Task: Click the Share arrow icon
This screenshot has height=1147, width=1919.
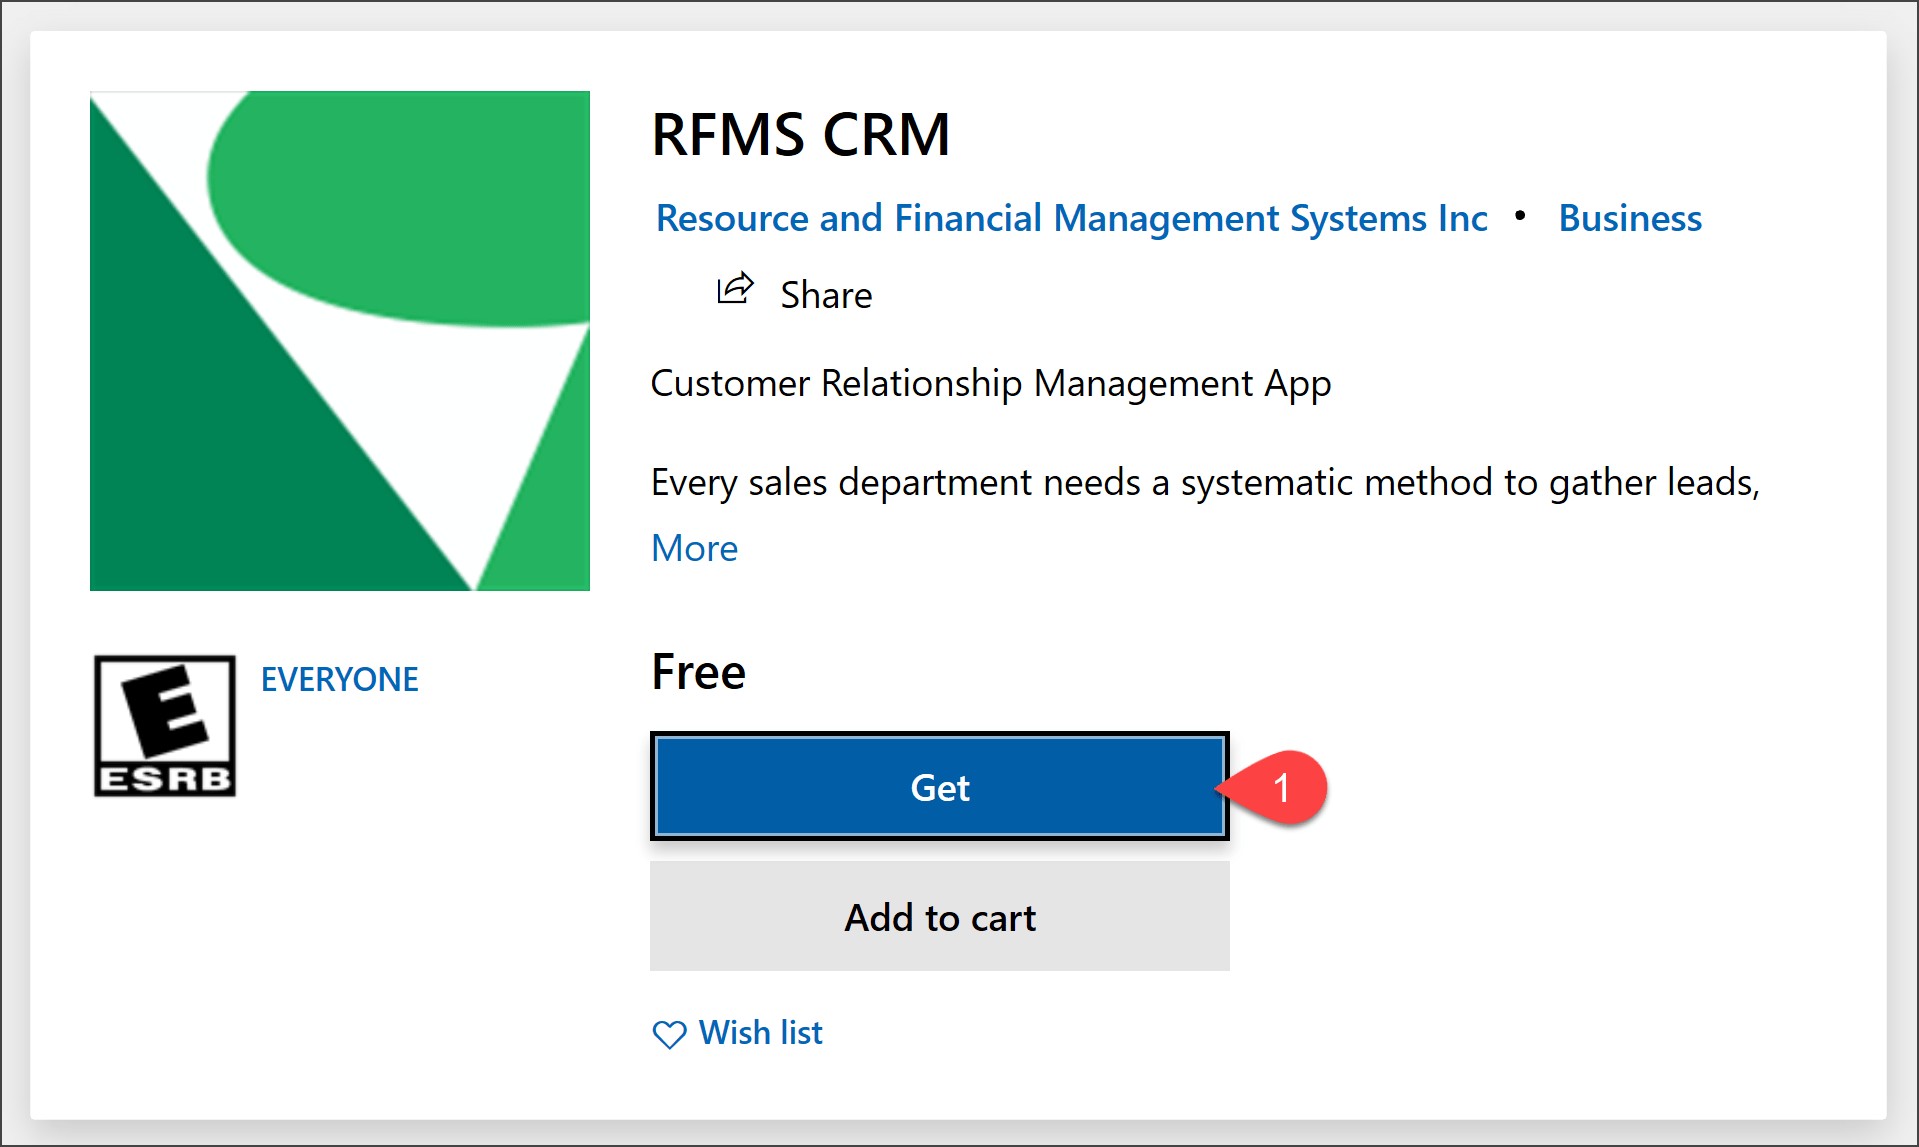Action: [736, 289]
